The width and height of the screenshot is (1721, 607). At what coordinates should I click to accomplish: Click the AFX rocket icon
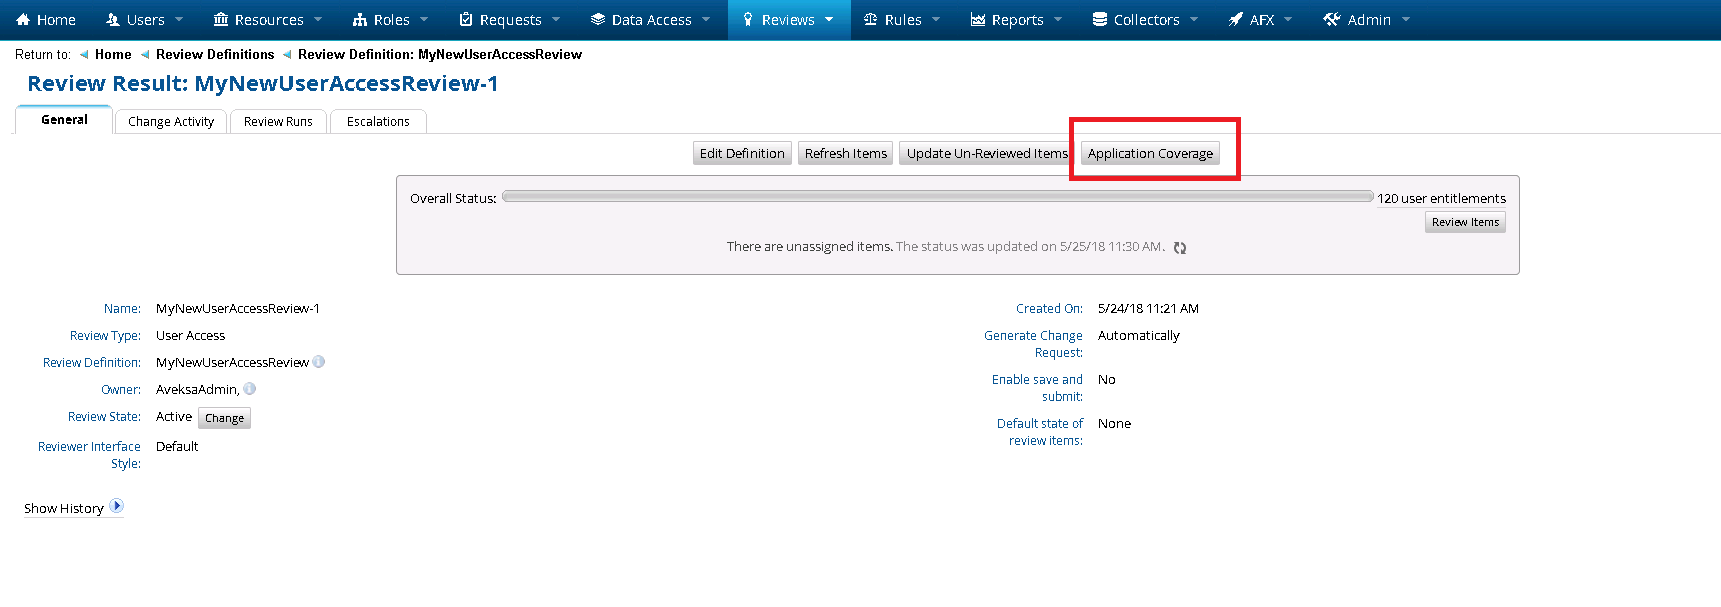click(x=1236, y=20)
